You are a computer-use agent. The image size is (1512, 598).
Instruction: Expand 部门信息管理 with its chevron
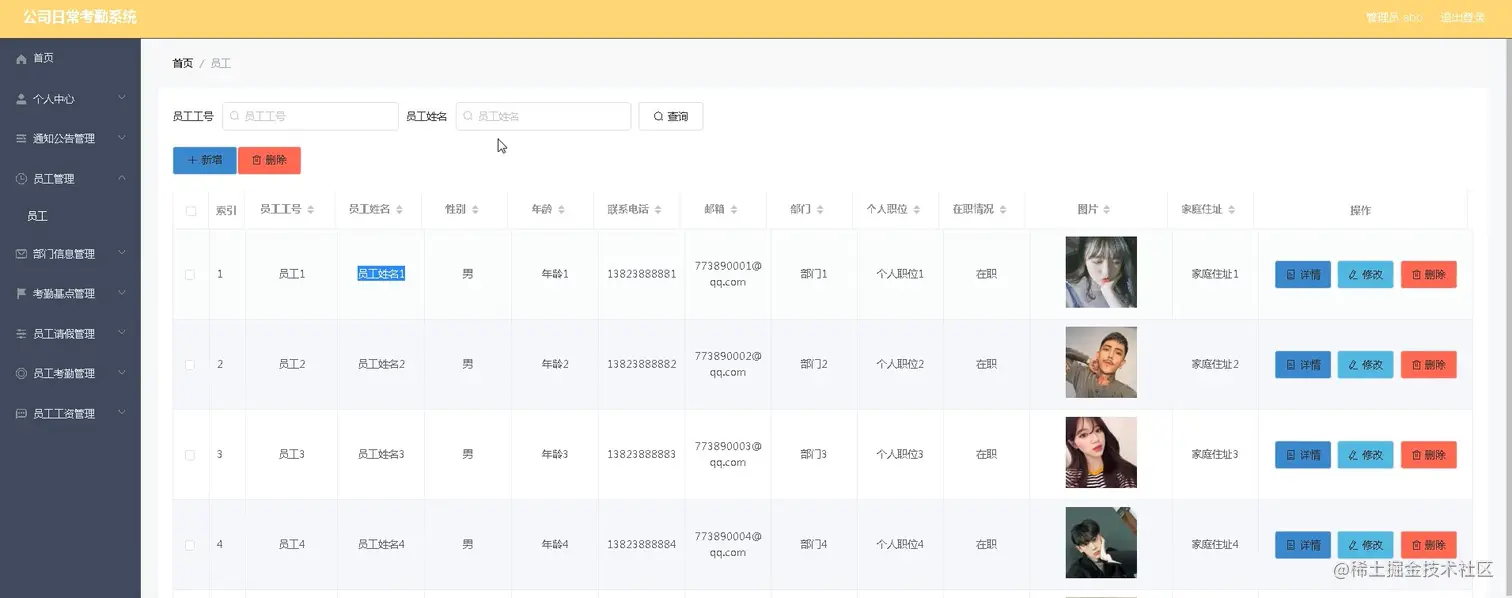click(122, 253)
